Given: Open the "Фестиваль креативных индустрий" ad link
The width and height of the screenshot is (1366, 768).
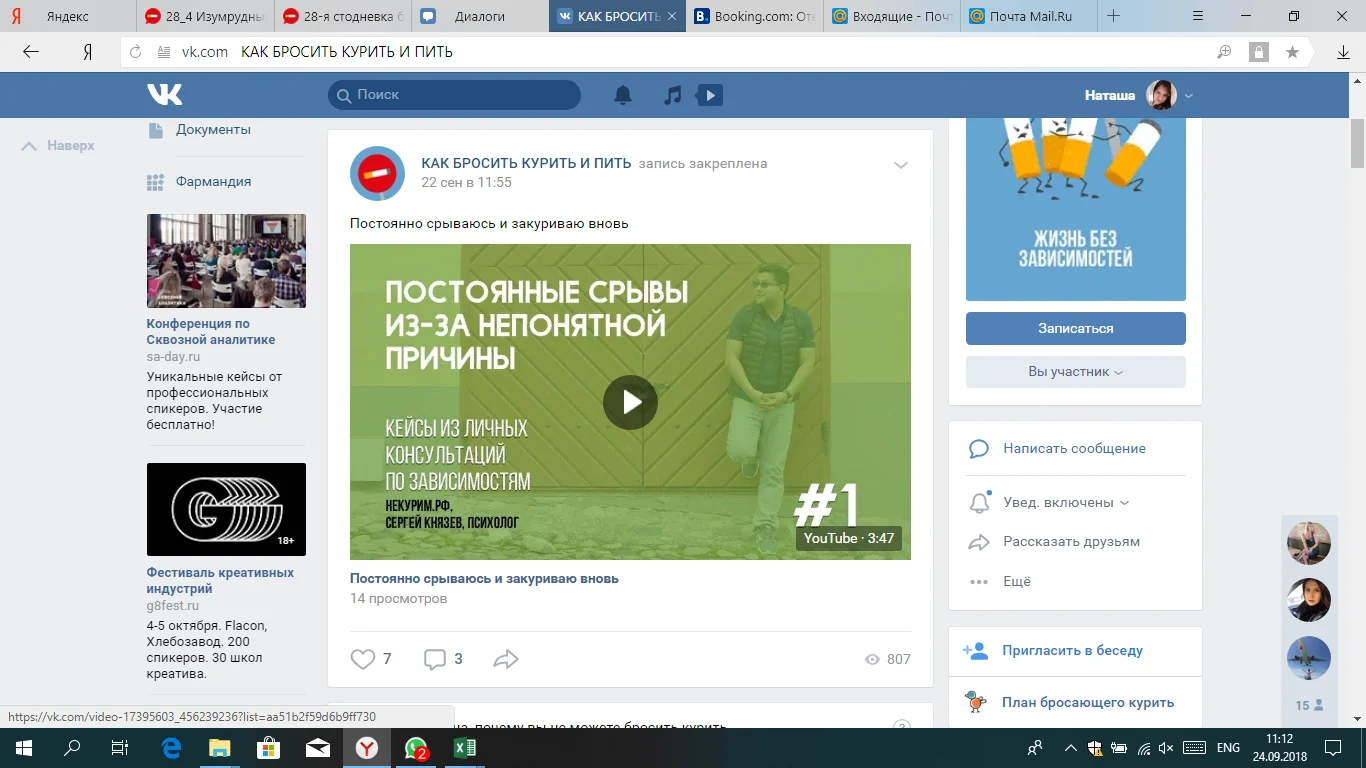Looking at the screenshot, I should [220, 581].
